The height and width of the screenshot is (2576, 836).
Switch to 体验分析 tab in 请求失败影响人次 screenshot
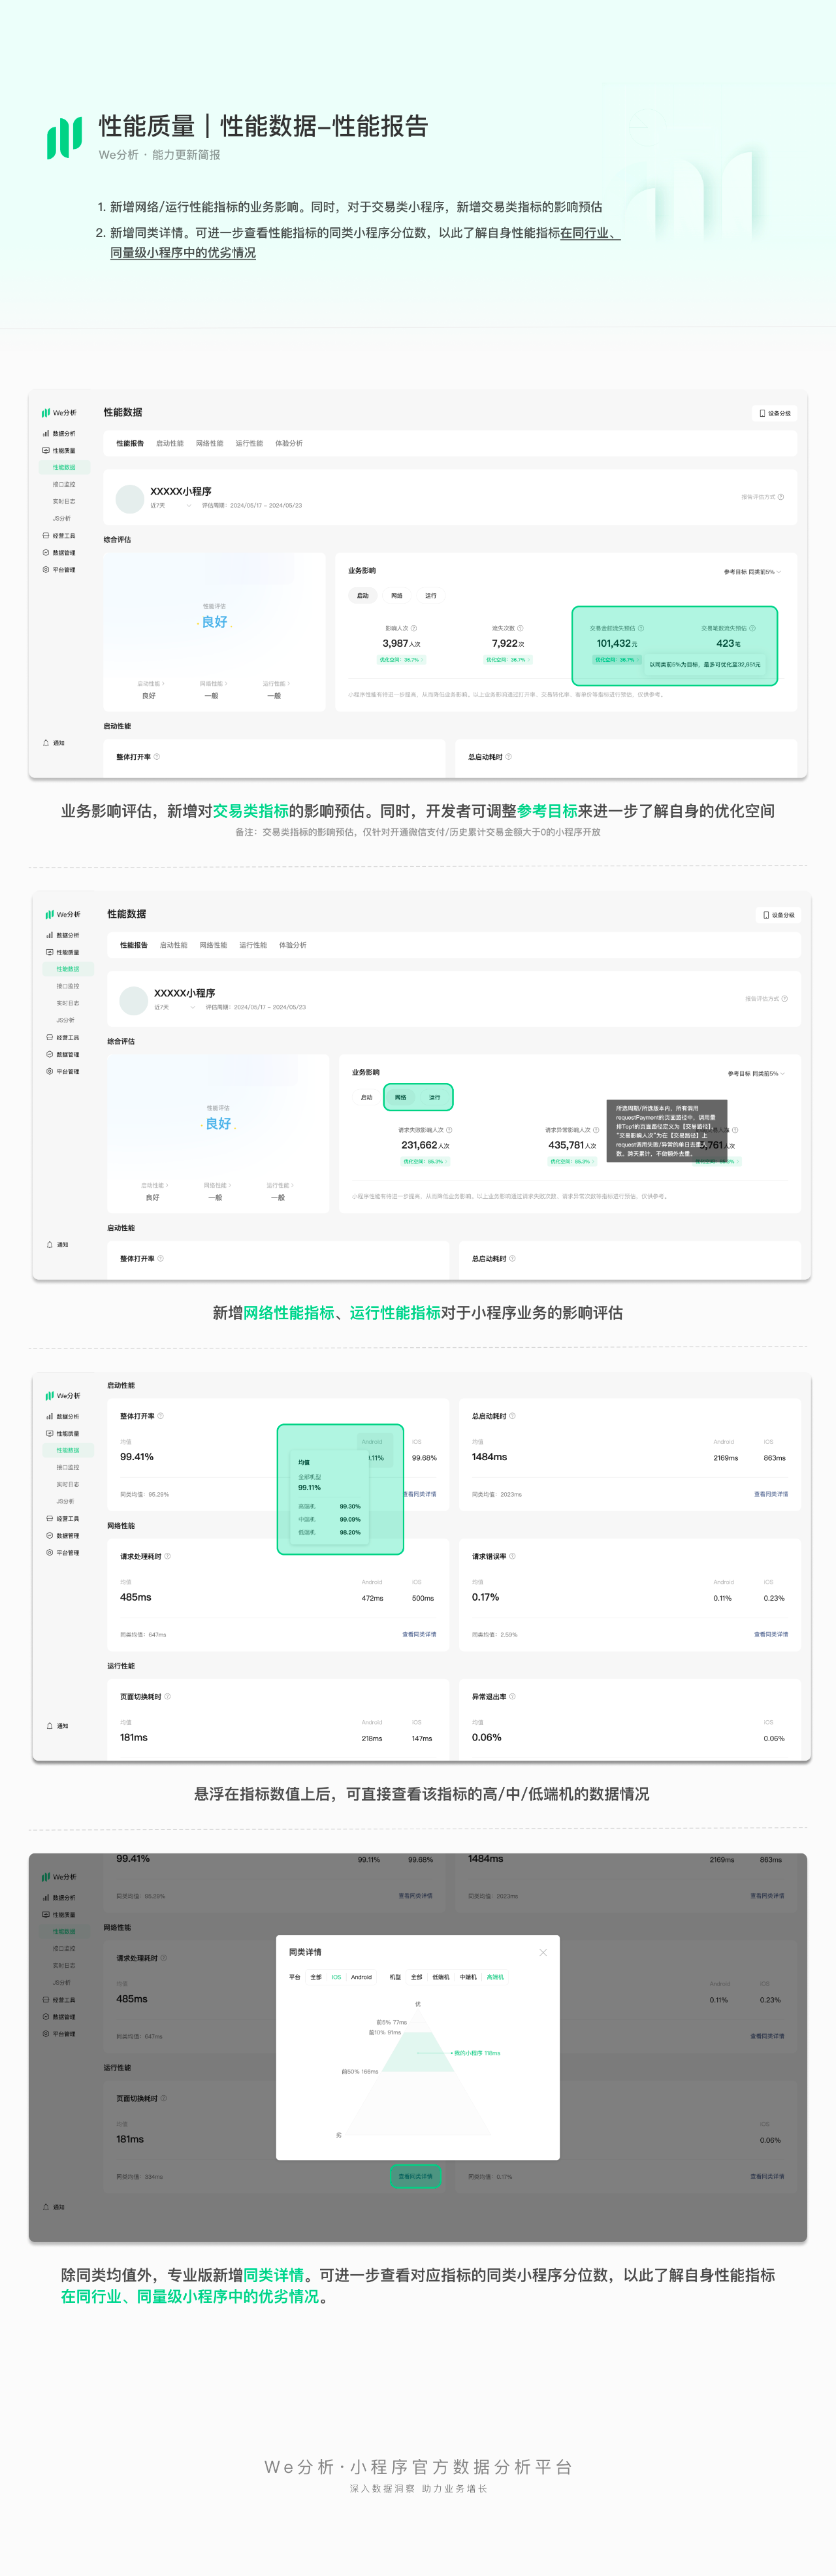tap(293, 945)
